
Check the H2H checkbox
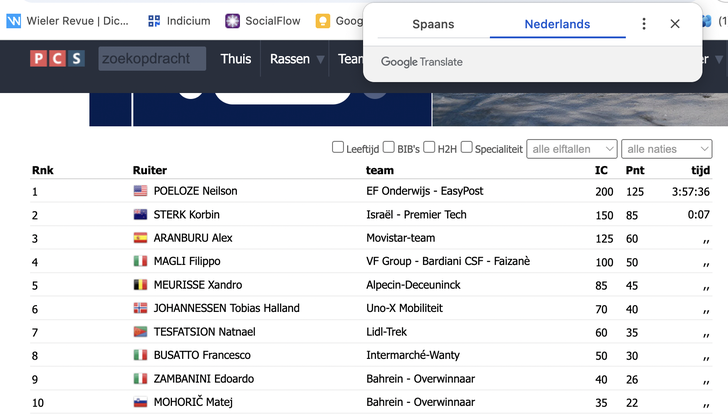429,148
